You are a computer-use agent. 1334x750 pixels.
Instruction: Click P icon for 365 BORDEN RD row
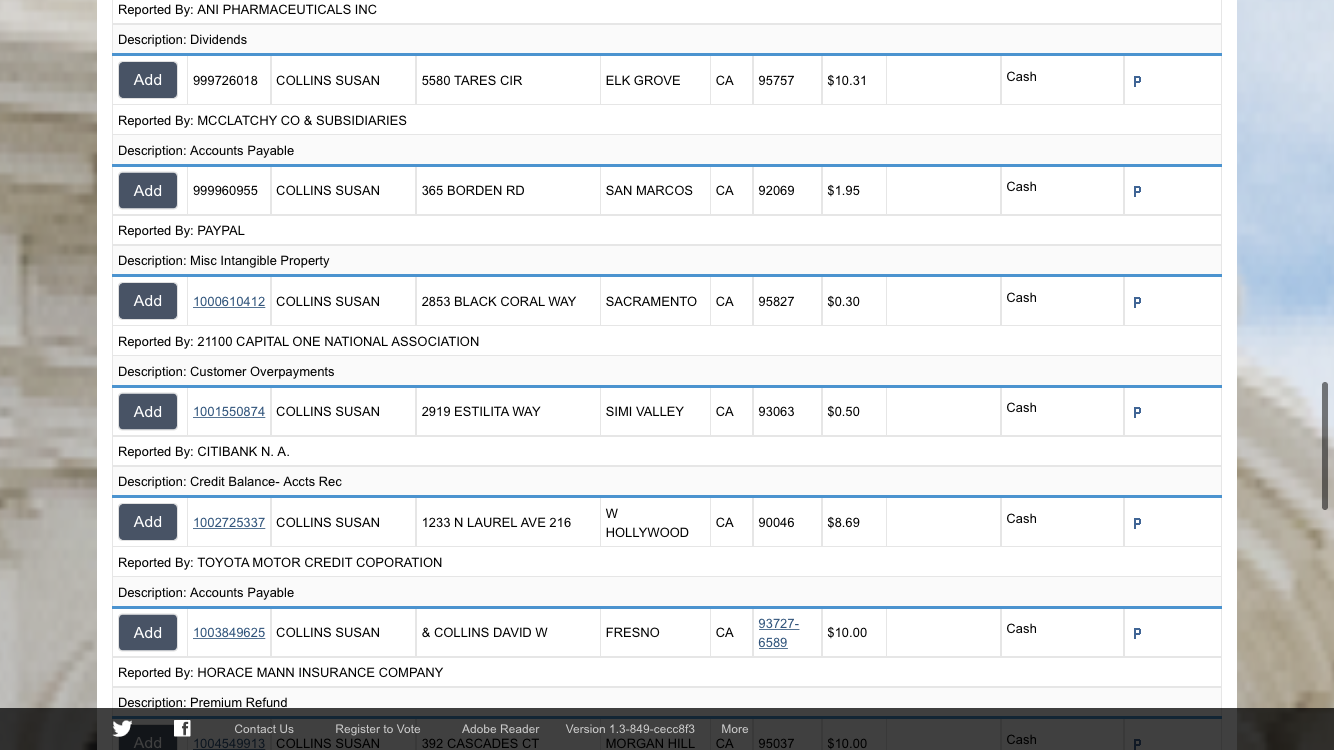(1137, 191)
